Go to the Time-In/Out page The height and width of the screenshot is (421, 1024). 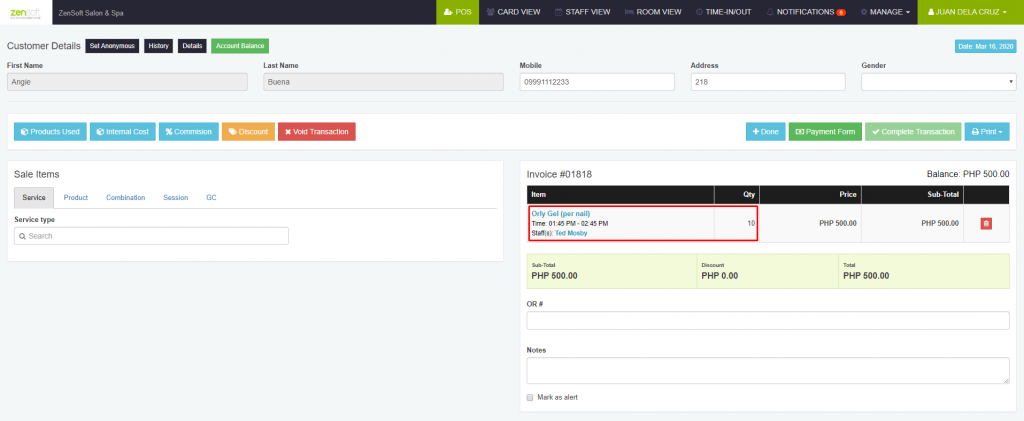point(724,12)
